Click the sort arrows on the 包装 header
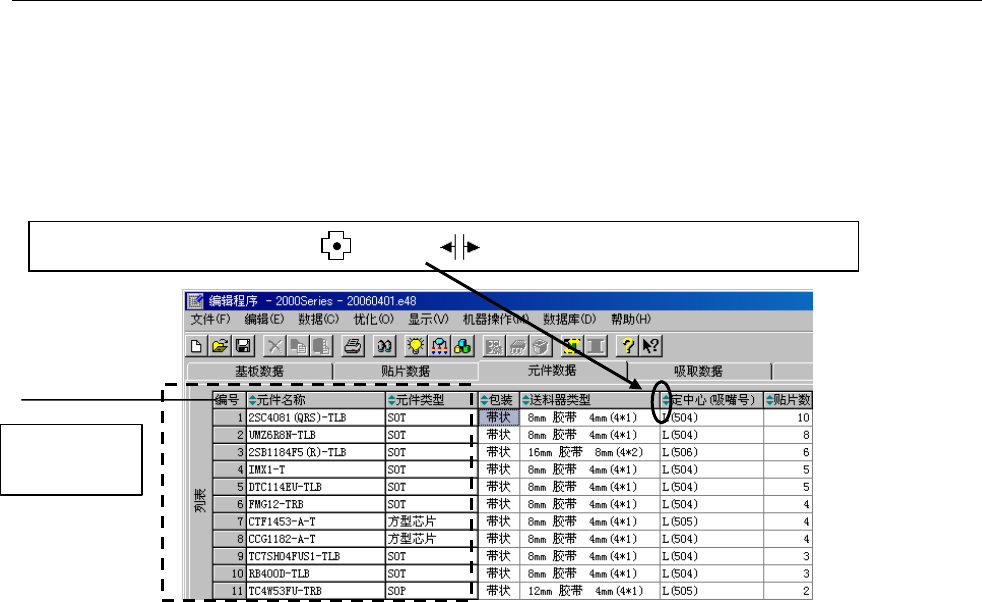 pos(484,400)
